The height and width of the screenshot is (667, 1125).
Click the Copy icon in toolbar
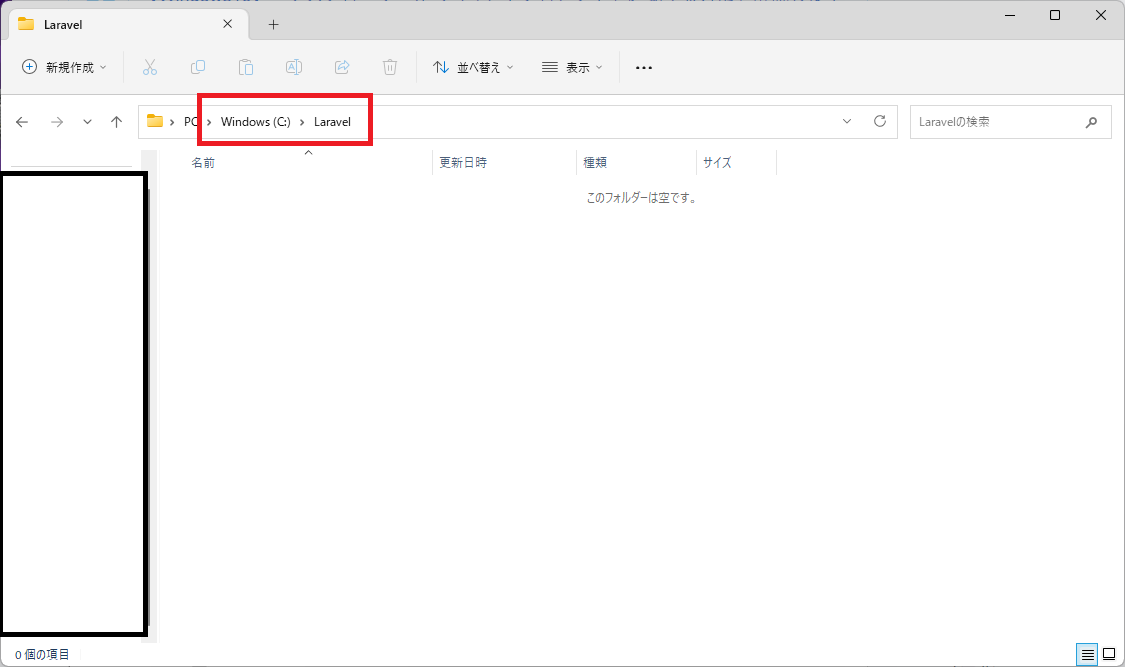[198, 67]
